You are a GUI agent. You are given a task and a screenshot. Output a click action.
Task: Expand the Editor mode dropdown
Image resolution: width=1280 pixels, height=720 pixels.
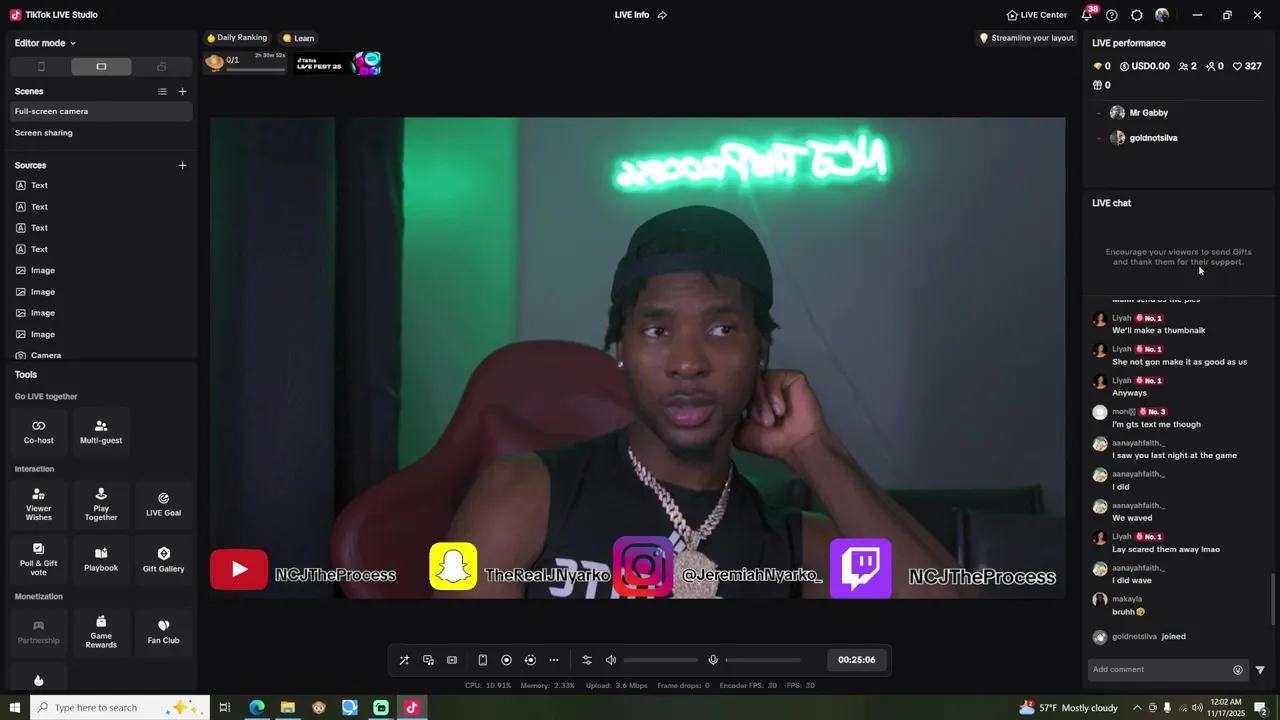pyautogui.click(x=45, y=43)
